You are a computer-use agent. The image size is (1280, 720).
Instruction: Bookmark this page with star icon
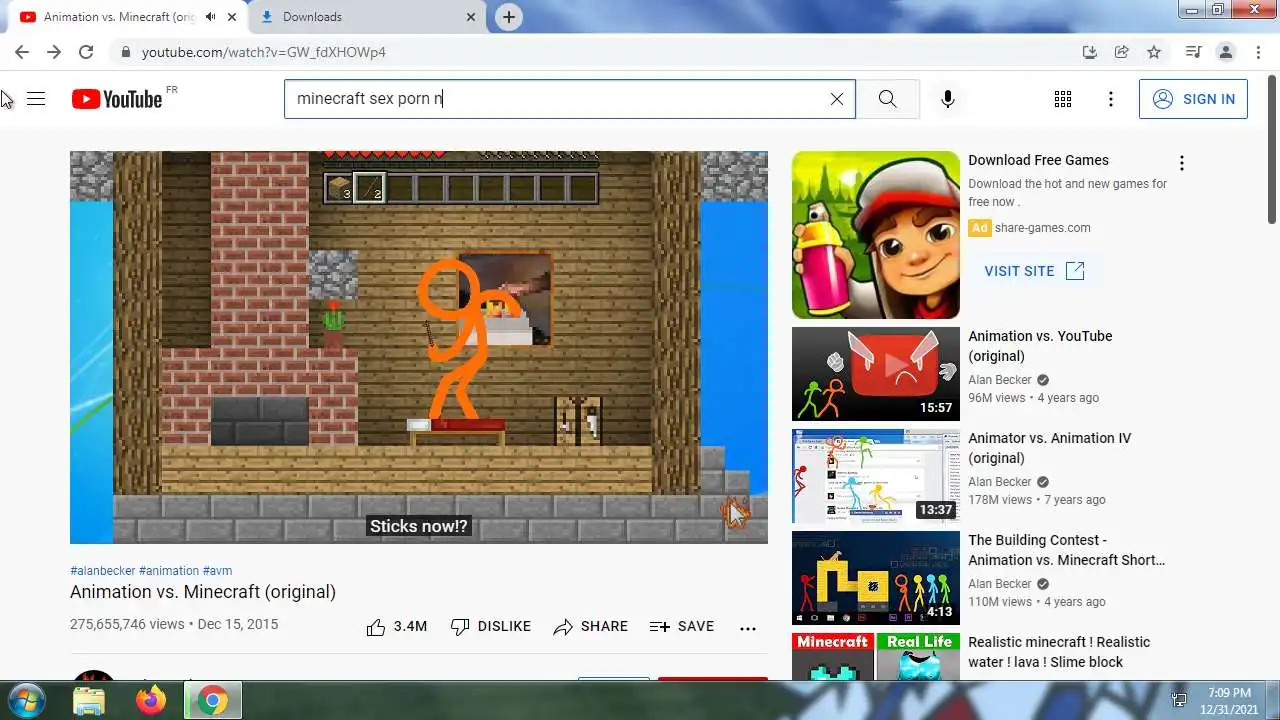point(1154,52)
